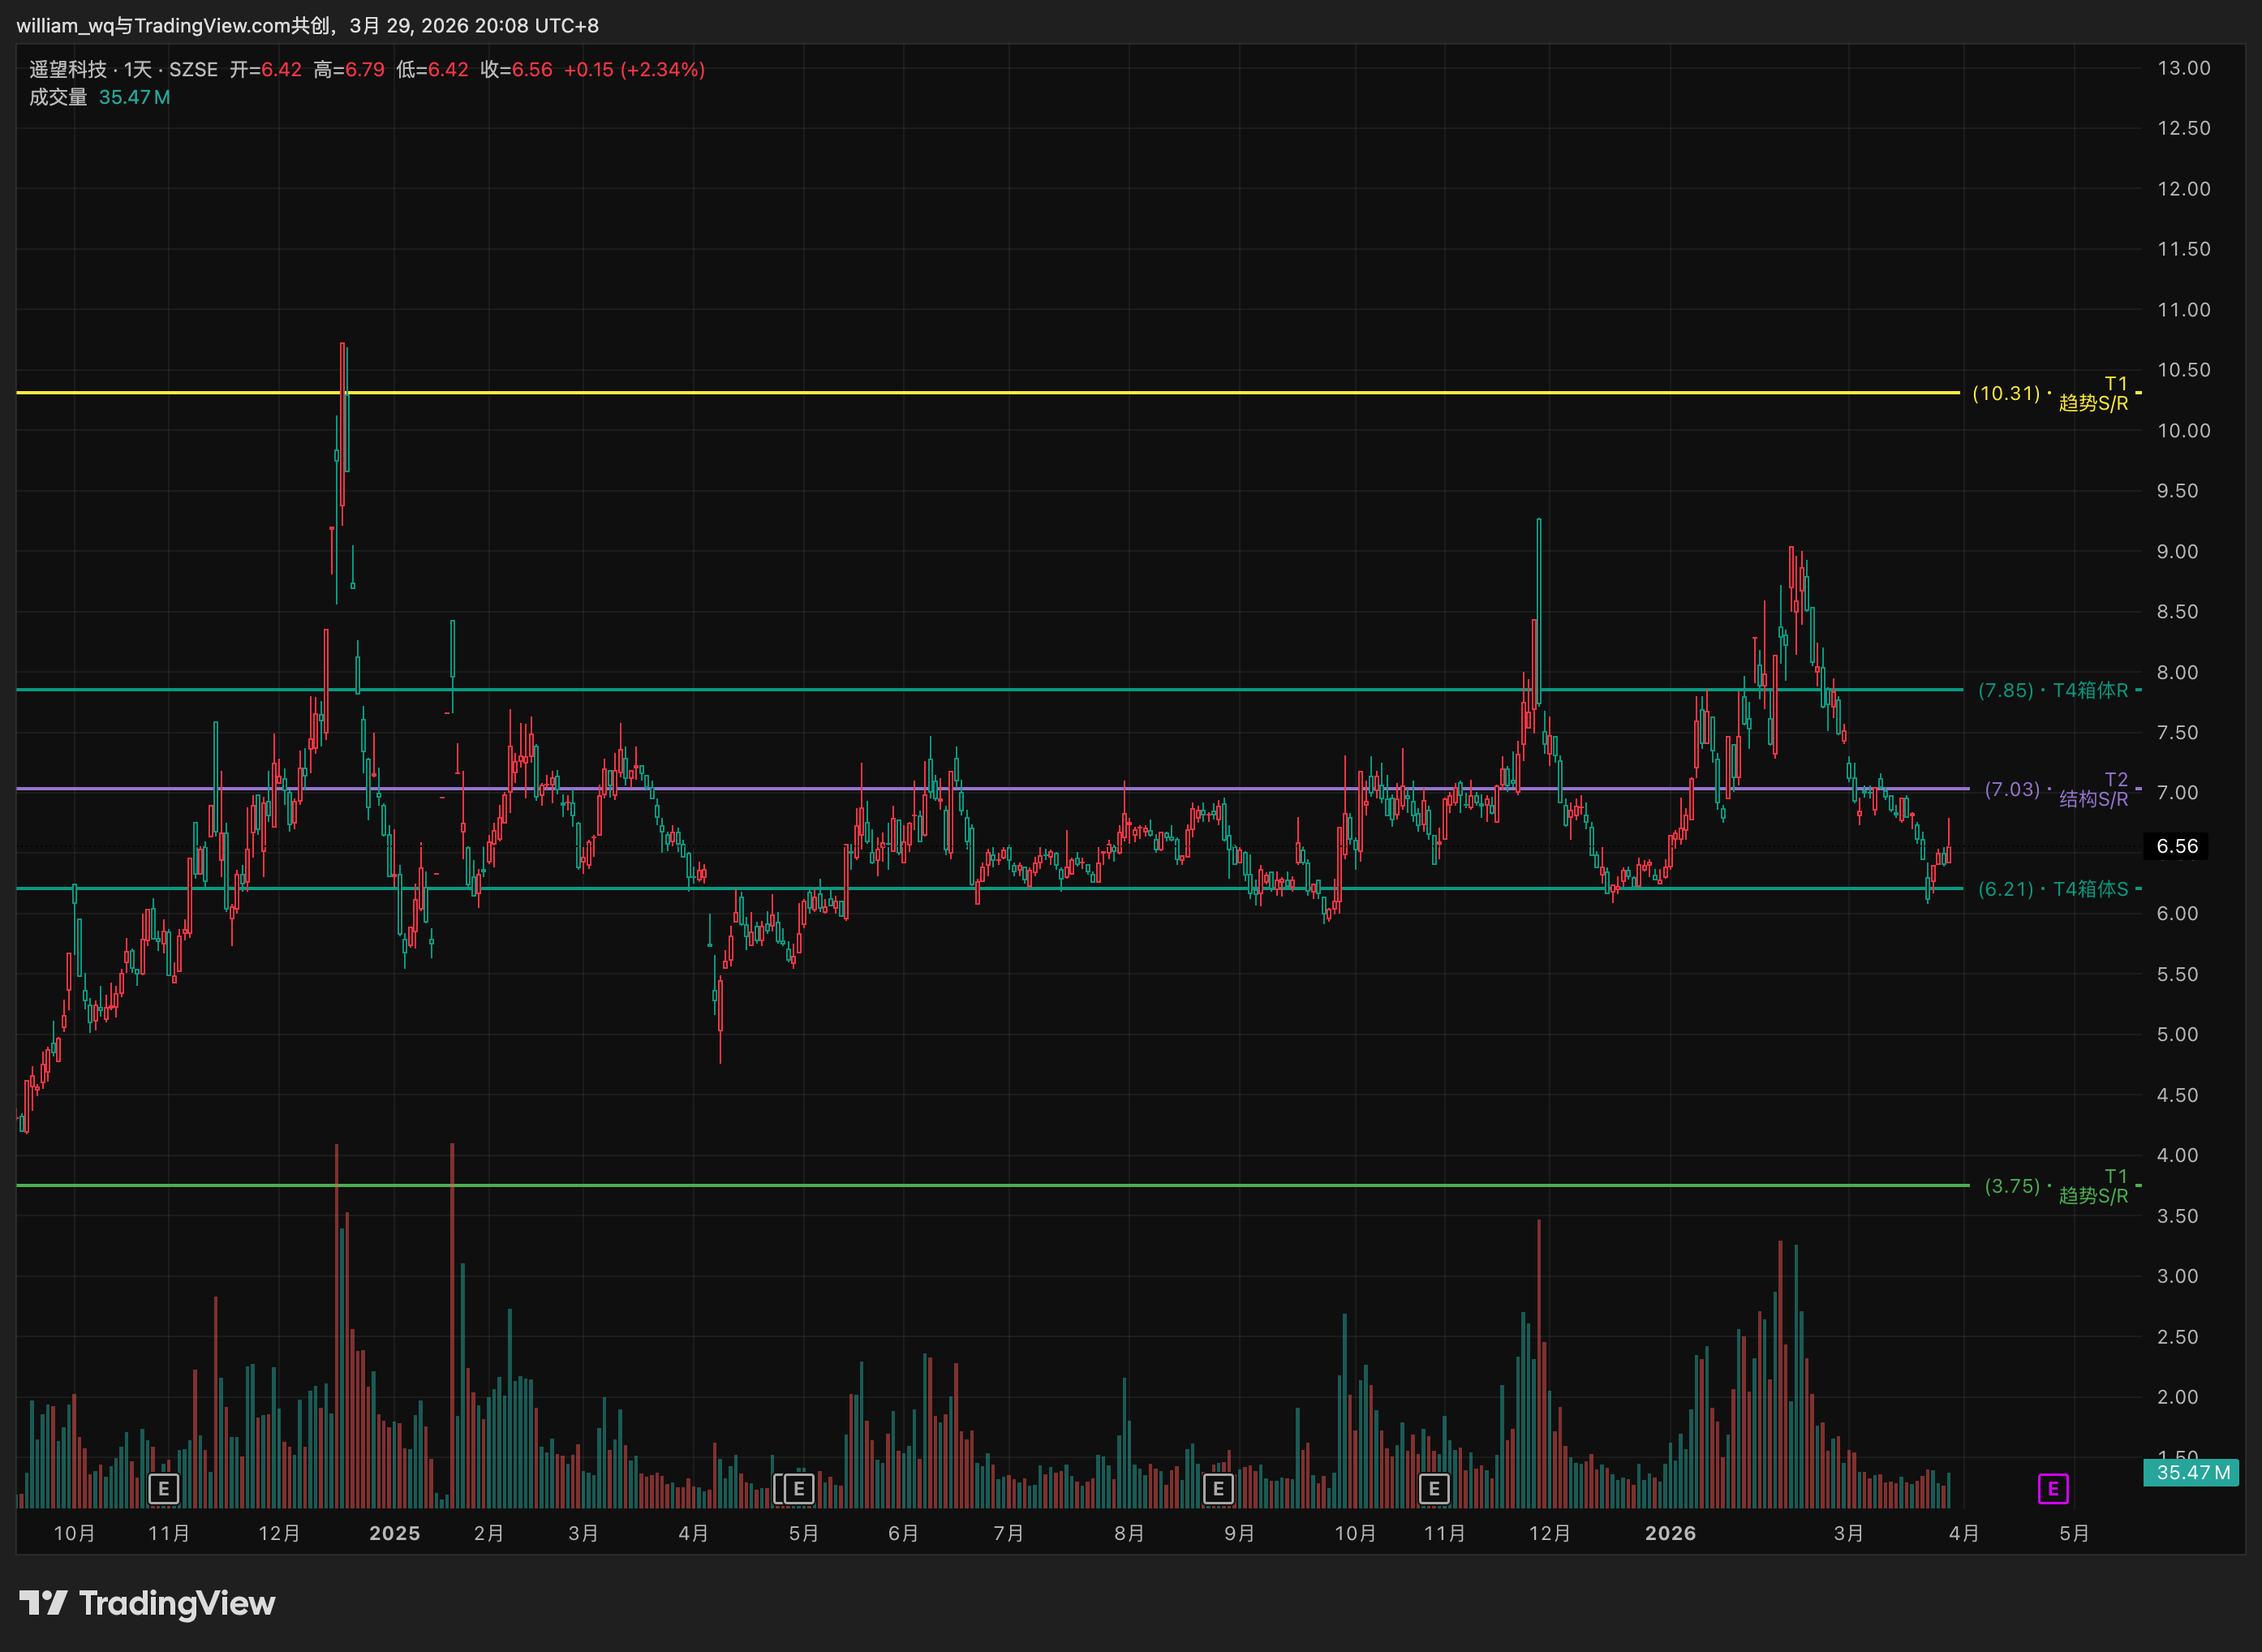The image size is (2262, 1652).
Task: Click the +0.15 (+2.34%) change value
Action: (x=634, y=69)
